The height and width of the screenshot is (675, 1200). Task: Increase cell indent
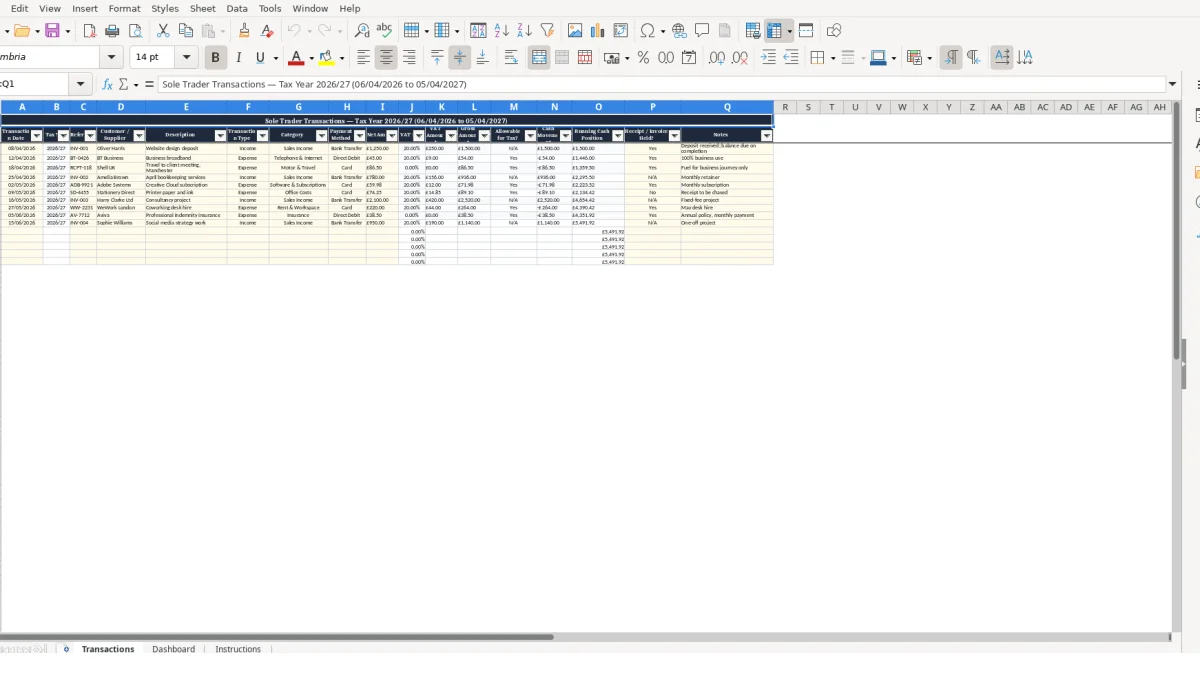(768, 58)
